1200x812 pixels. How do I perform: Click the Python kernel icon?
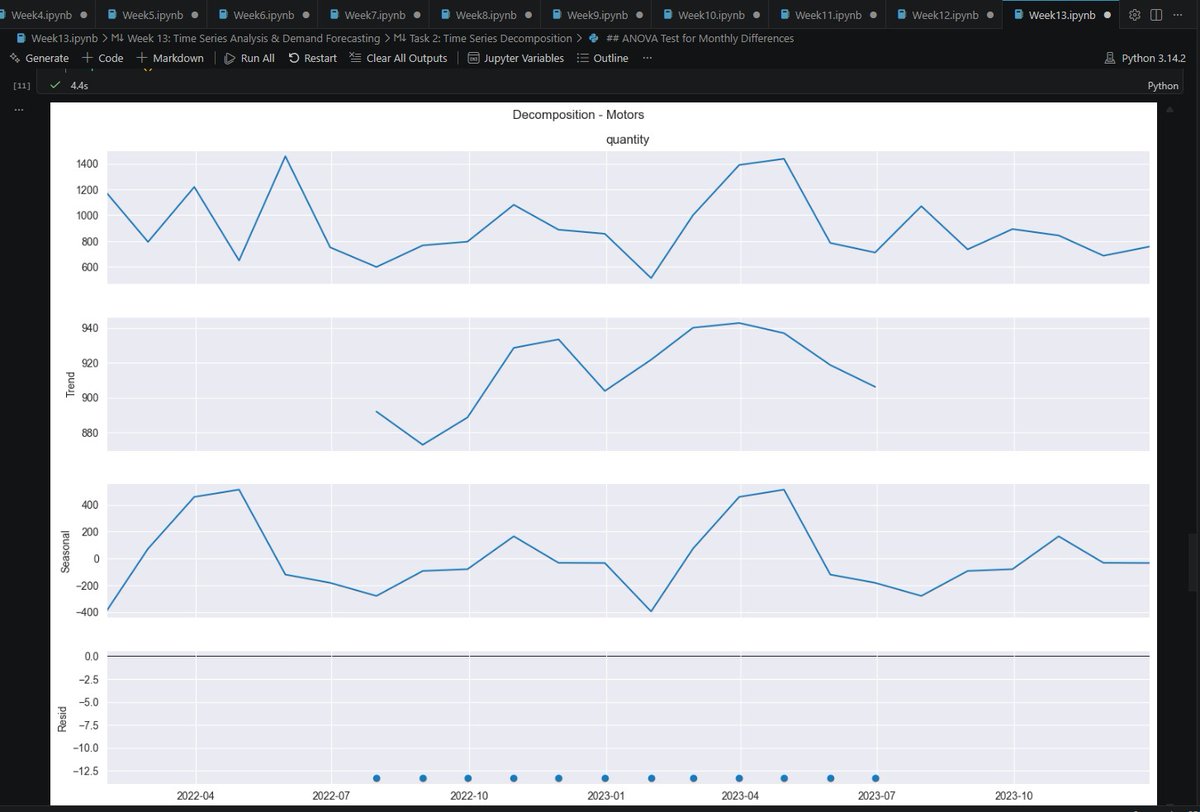(1110, 58)
